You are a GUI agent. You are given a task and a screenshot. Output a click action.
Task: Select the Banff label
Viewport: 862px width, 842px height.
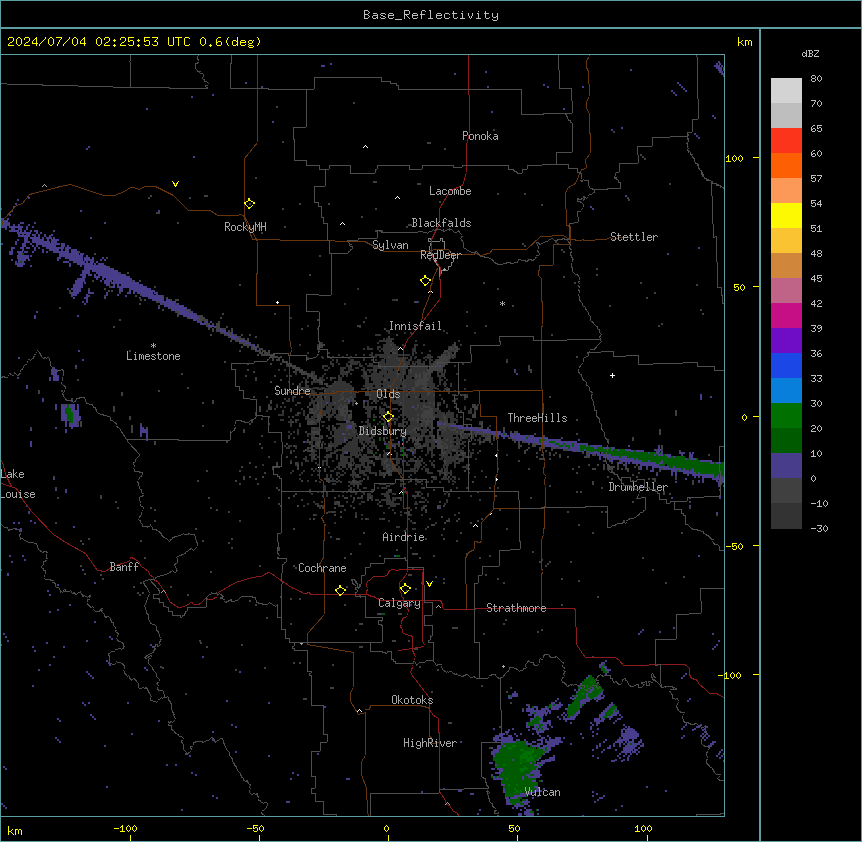point(124,567)
